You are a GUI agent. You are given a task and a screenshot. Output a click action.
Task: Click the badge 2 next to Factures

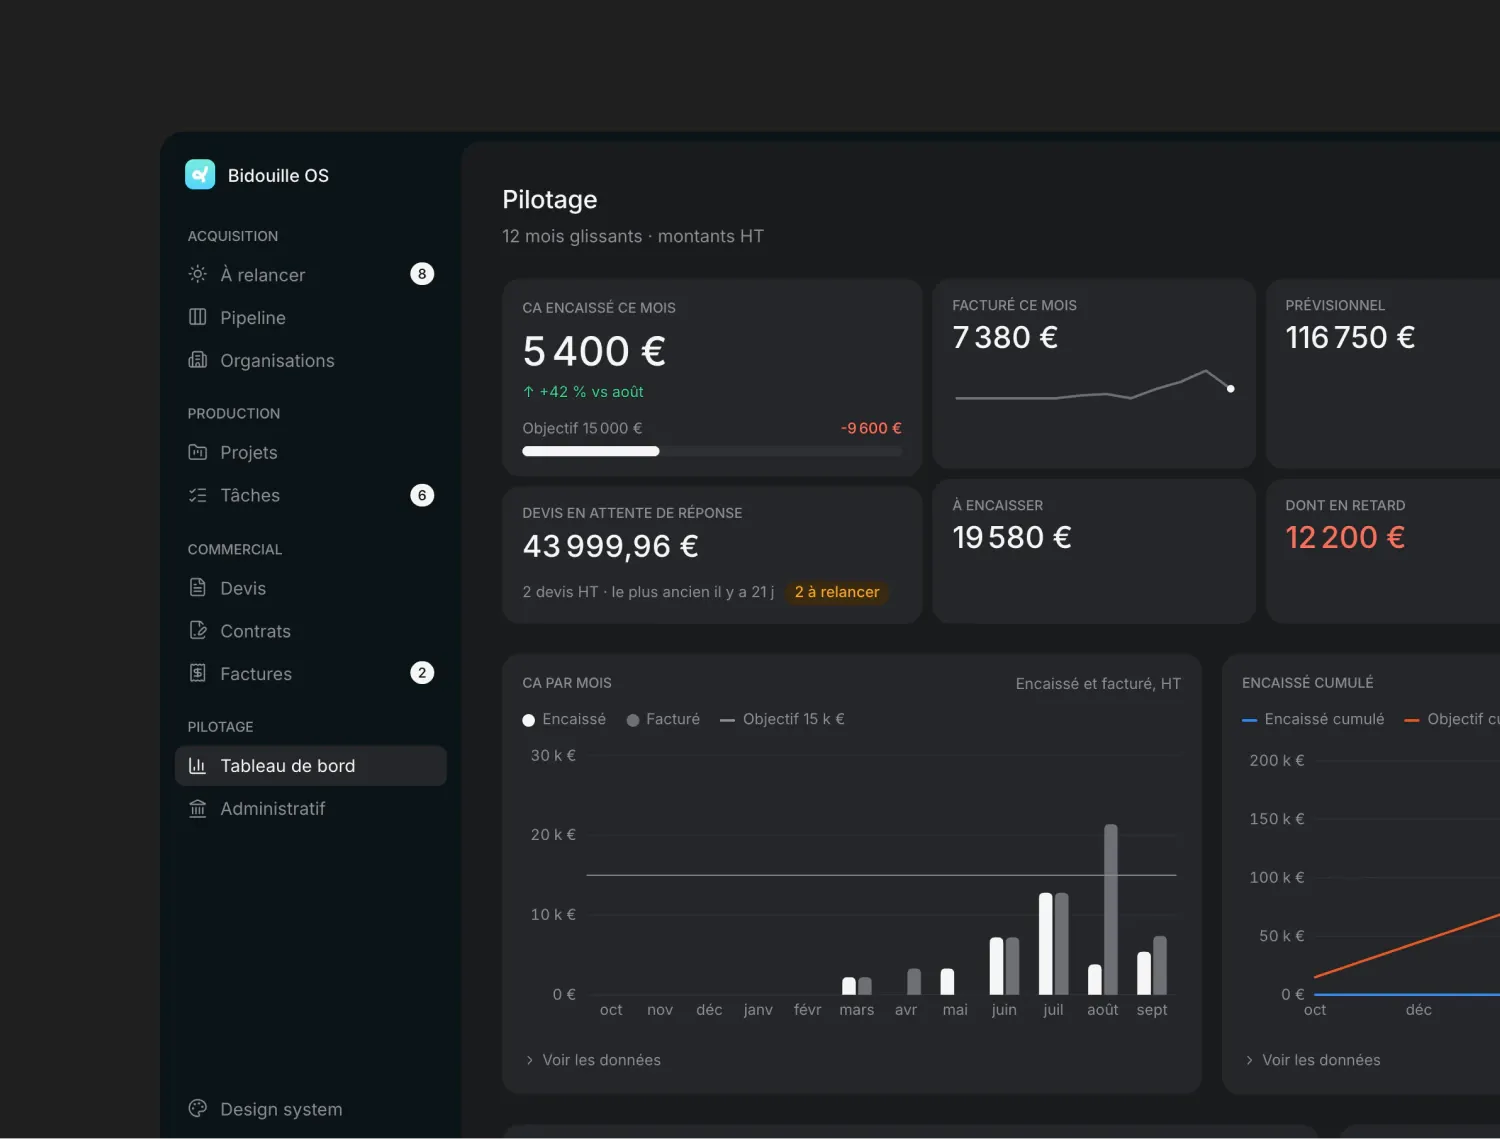[x=422, y=673]
